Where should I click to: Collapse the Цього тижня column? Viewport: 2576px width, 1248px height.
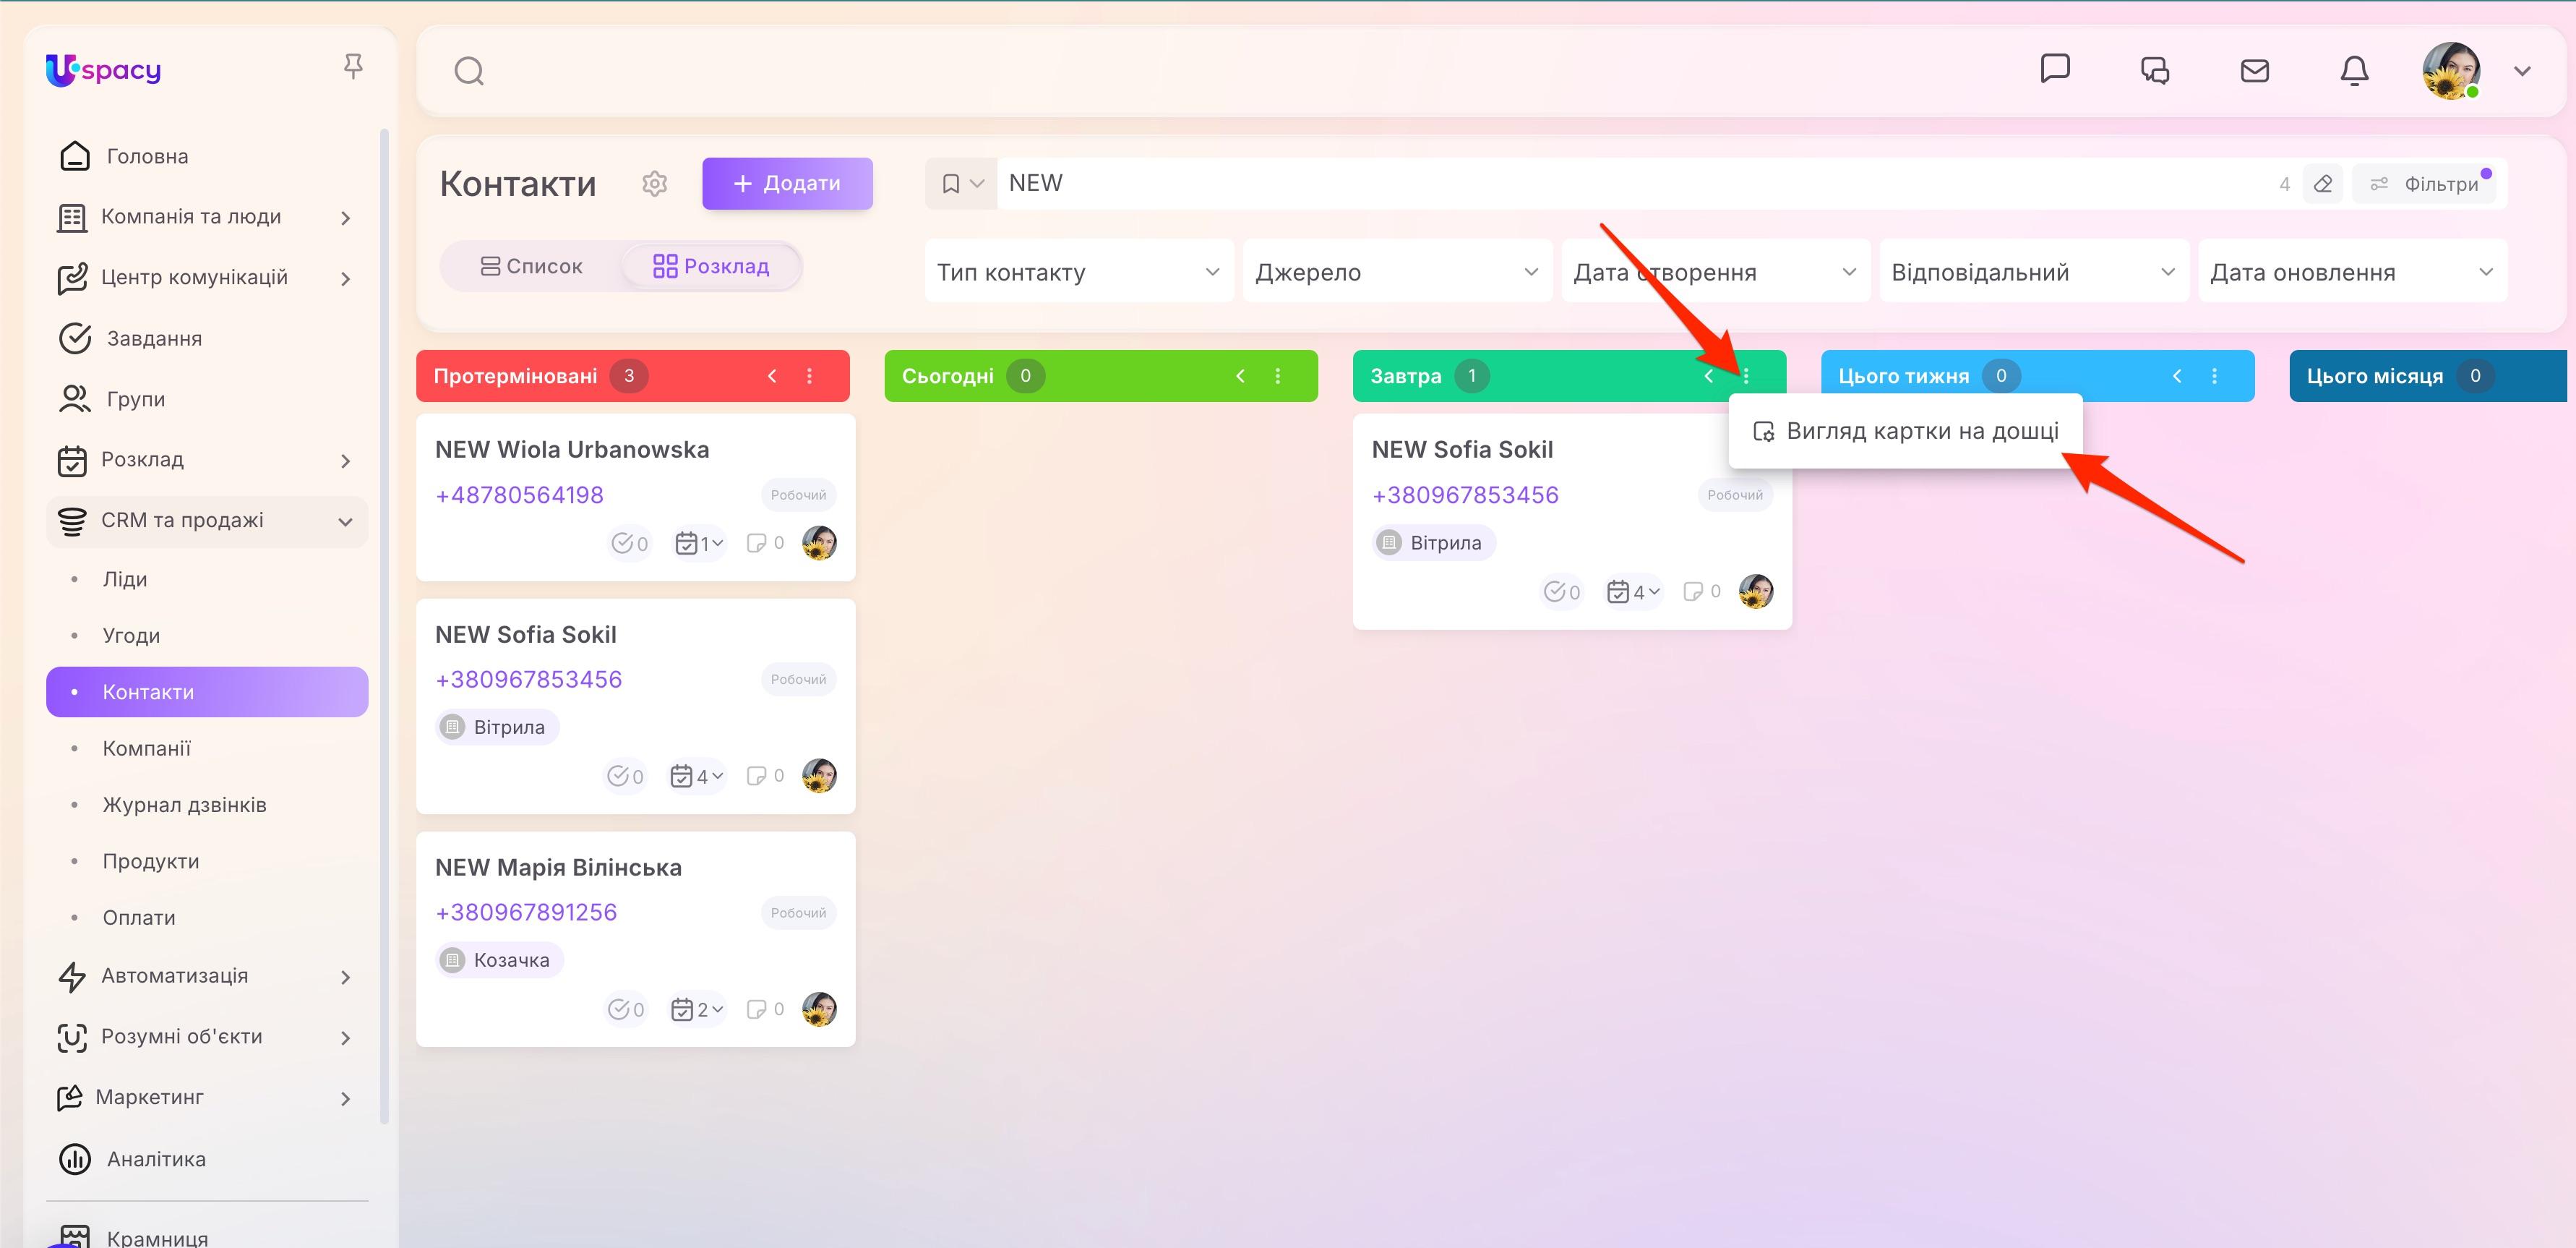pos(2177,376)
